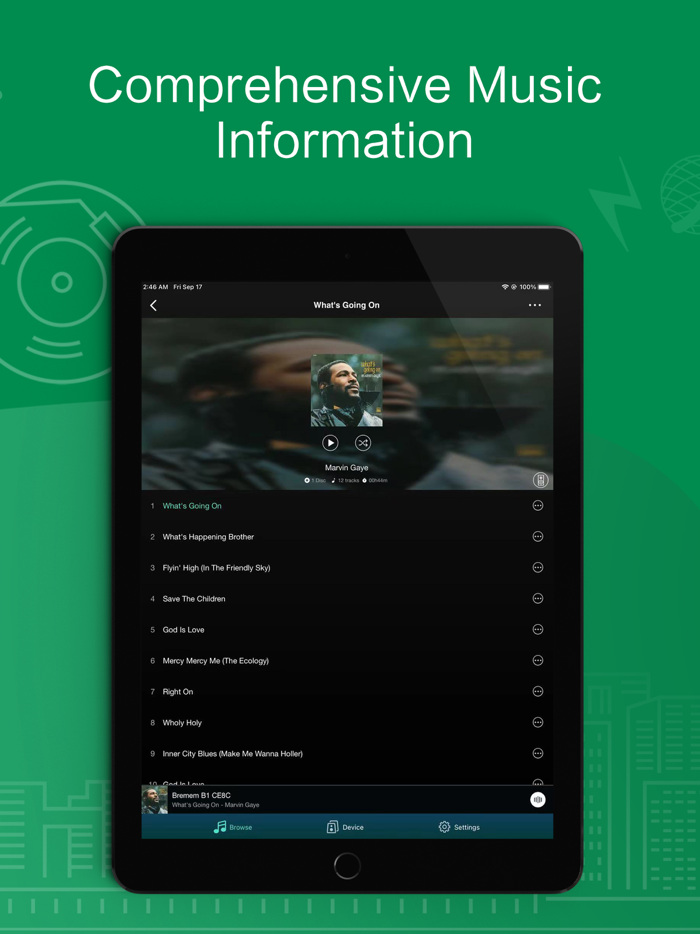Tap the Wi-Fi icon in status bar
The image size is (700, 934).
coord(505,287)
